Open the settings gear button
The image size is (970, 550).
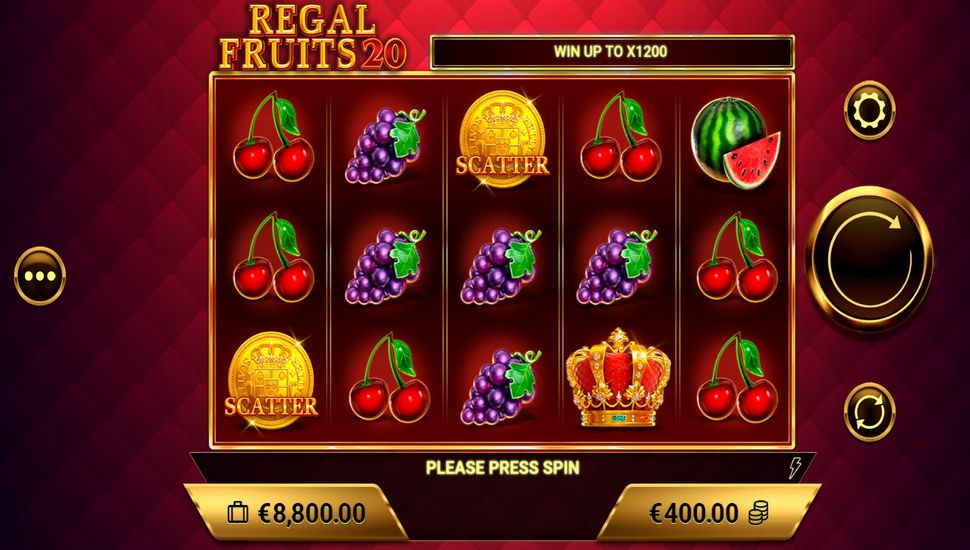tap(869, 111)
